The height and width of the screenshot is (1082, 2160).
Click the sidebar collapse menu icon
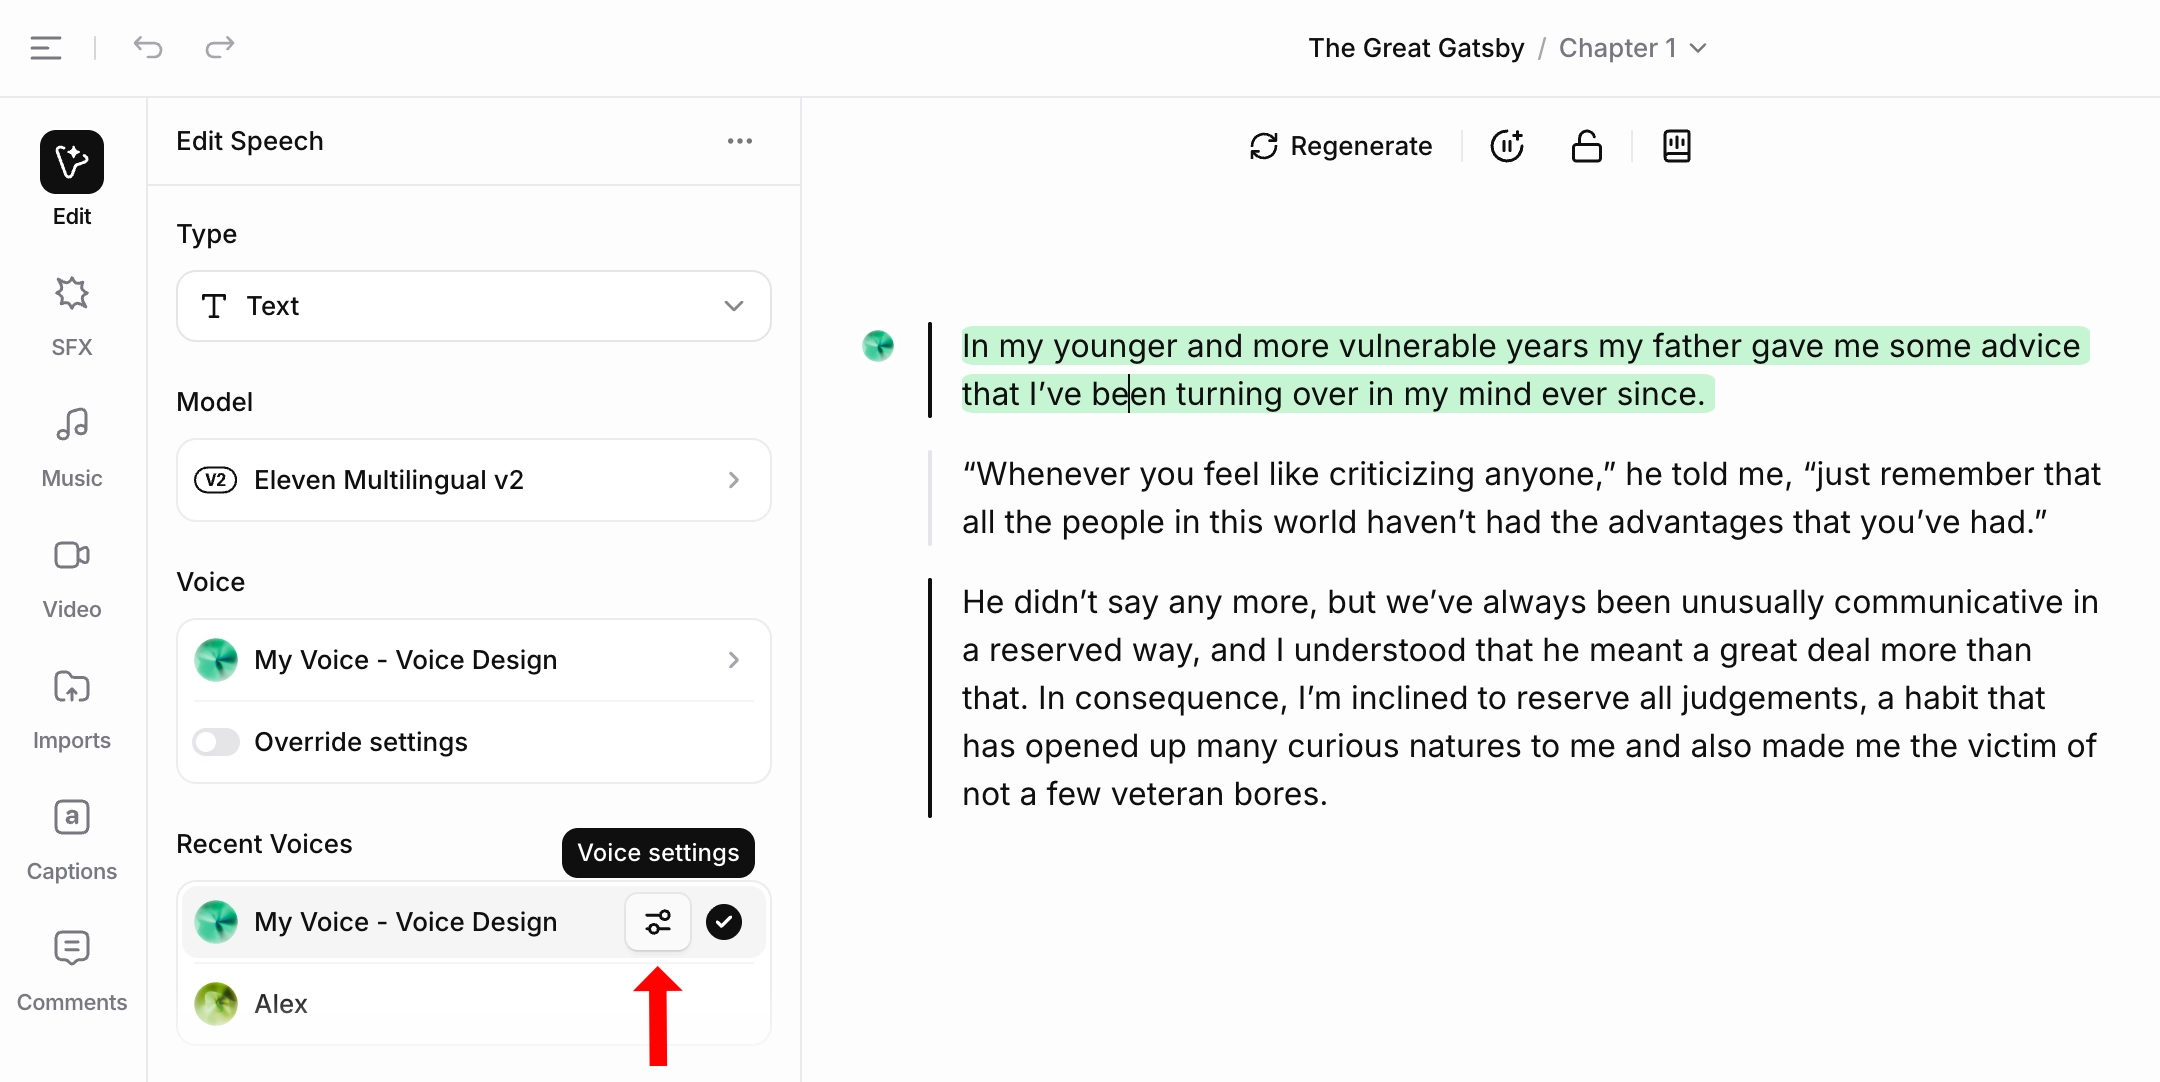coord(46,47)
